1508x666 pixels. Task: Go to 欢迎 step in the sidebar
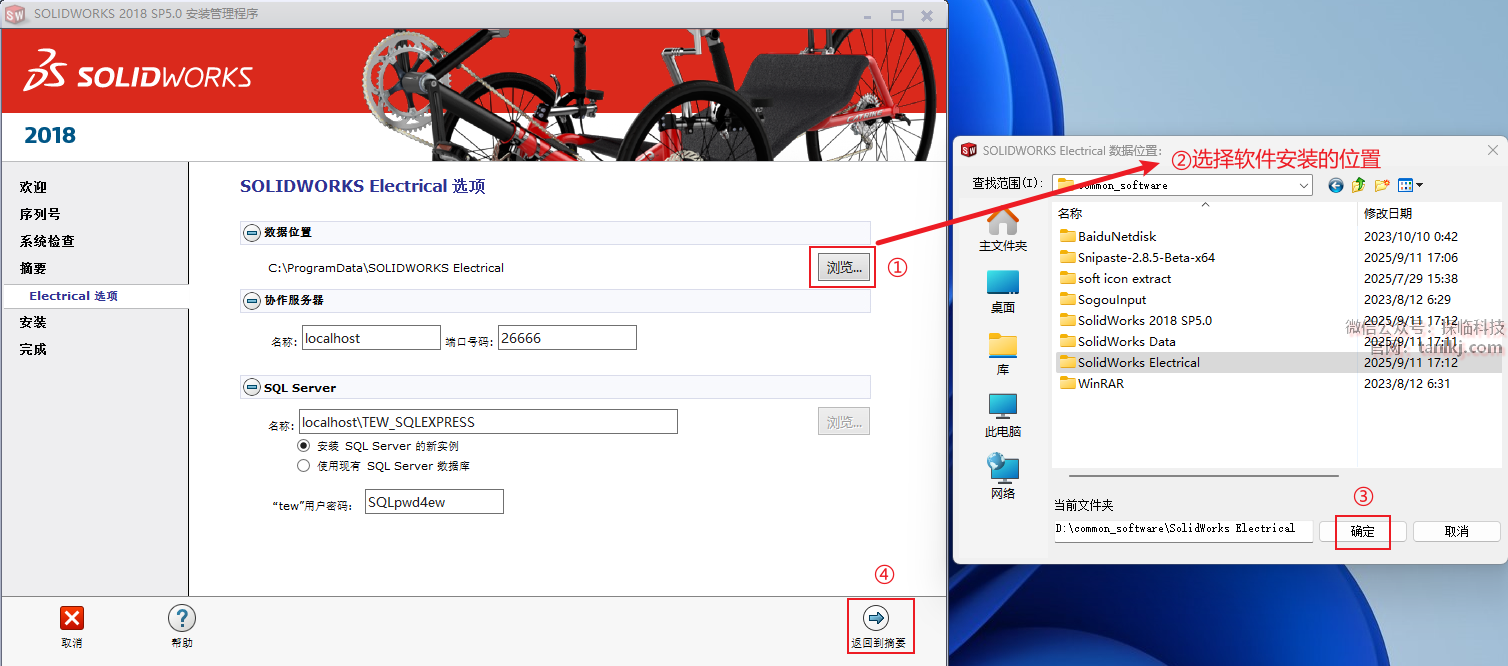click(33, 187)
